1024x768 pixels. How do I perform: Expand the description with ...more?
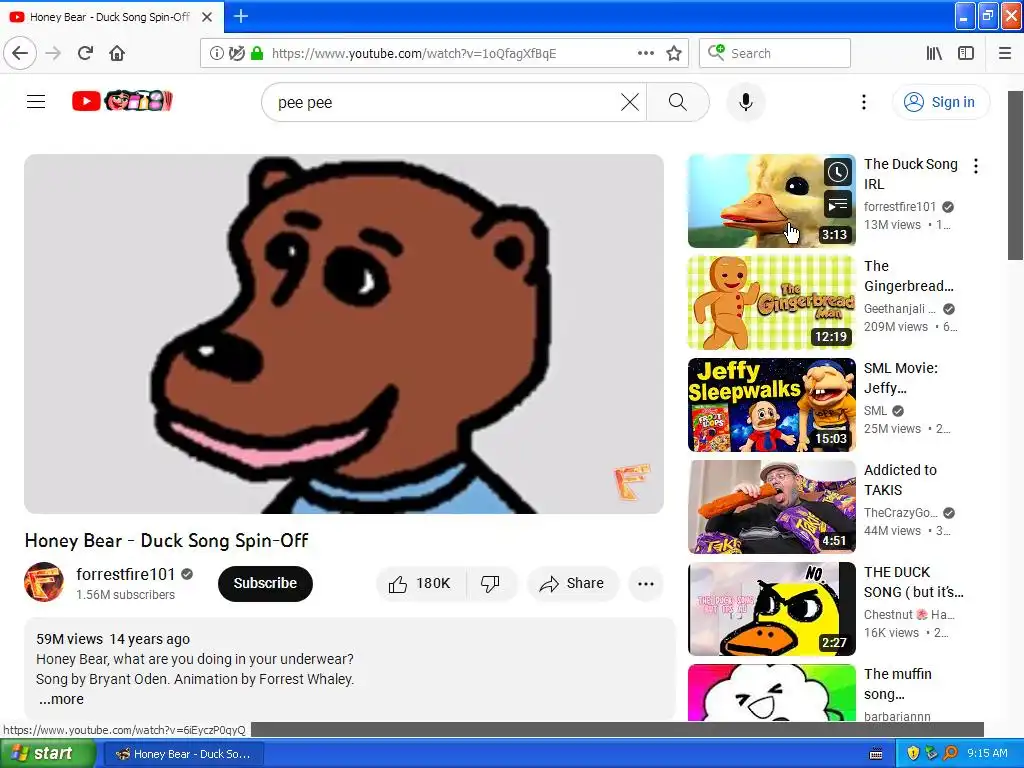click(61, 699)
